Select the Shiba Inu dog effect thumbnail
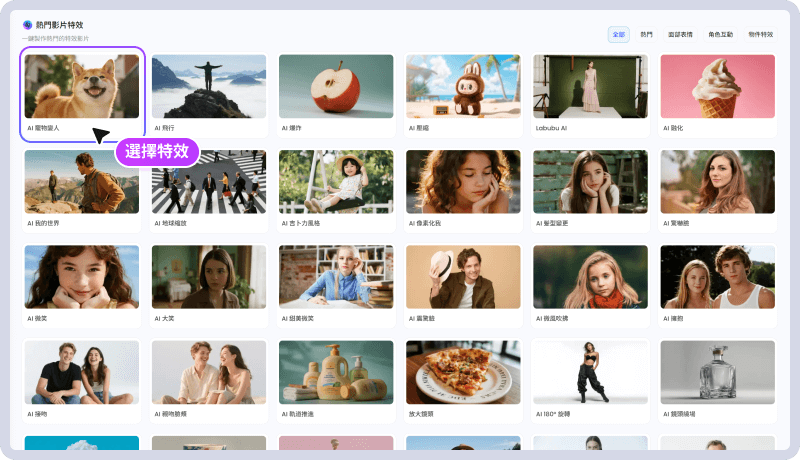The image size is (800, 460). click(82, 86)
